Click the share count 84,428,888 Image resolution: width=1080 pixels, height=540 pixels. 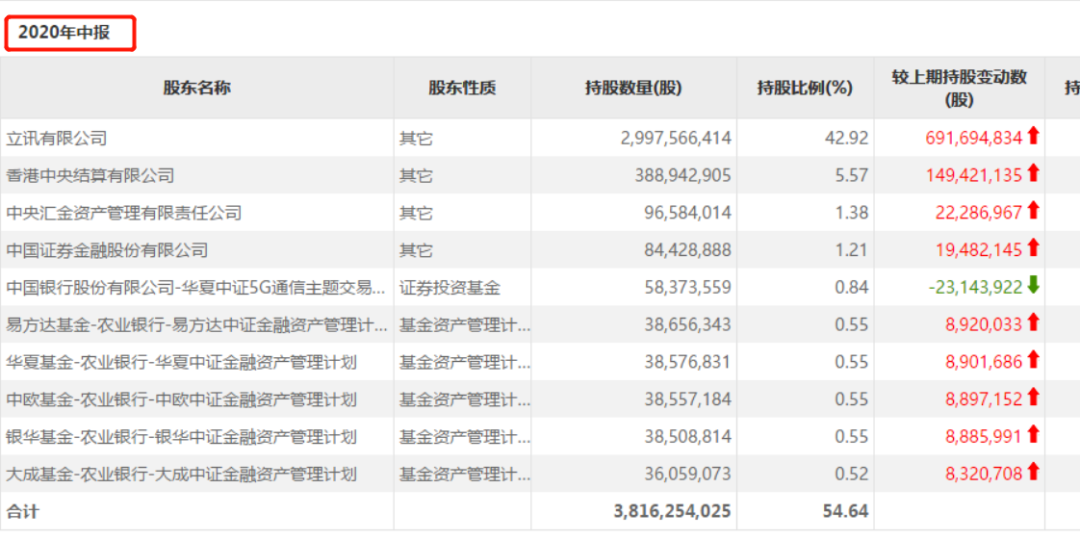[687, 250]
